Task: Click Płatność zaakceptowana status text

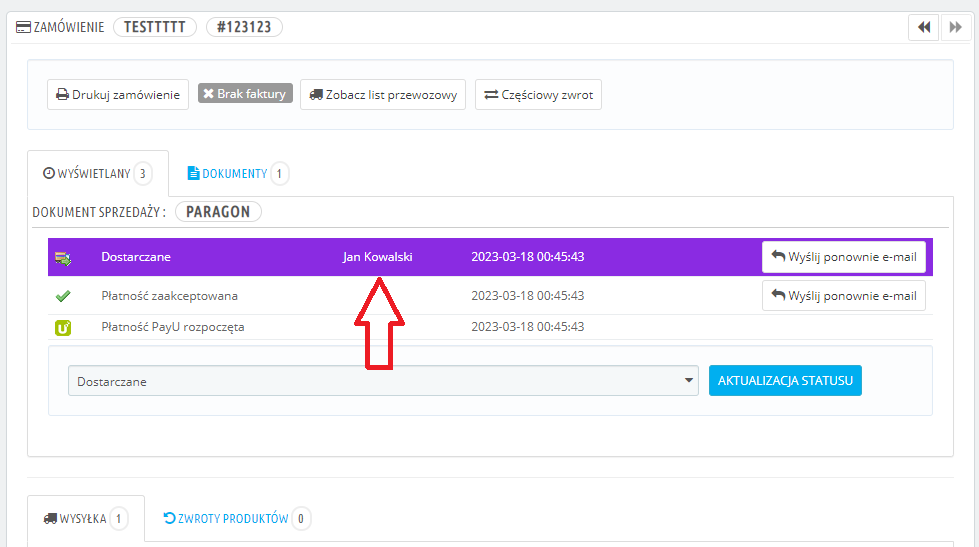Action: pyautogui.click(x=169, y=296)
